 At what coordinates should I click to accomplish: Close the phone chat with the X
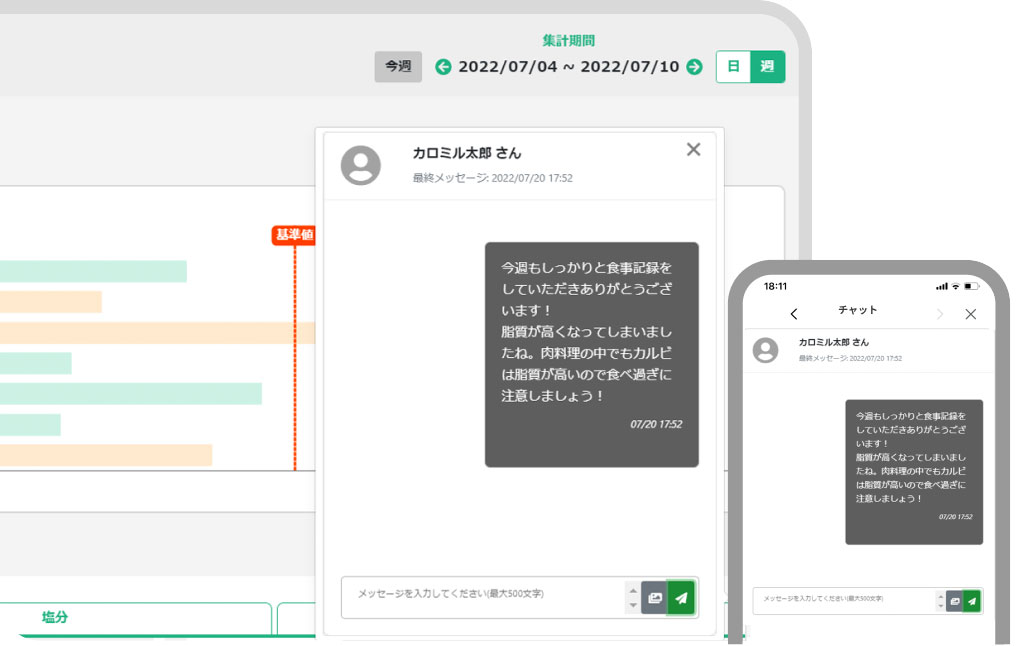tap(970, 314)
